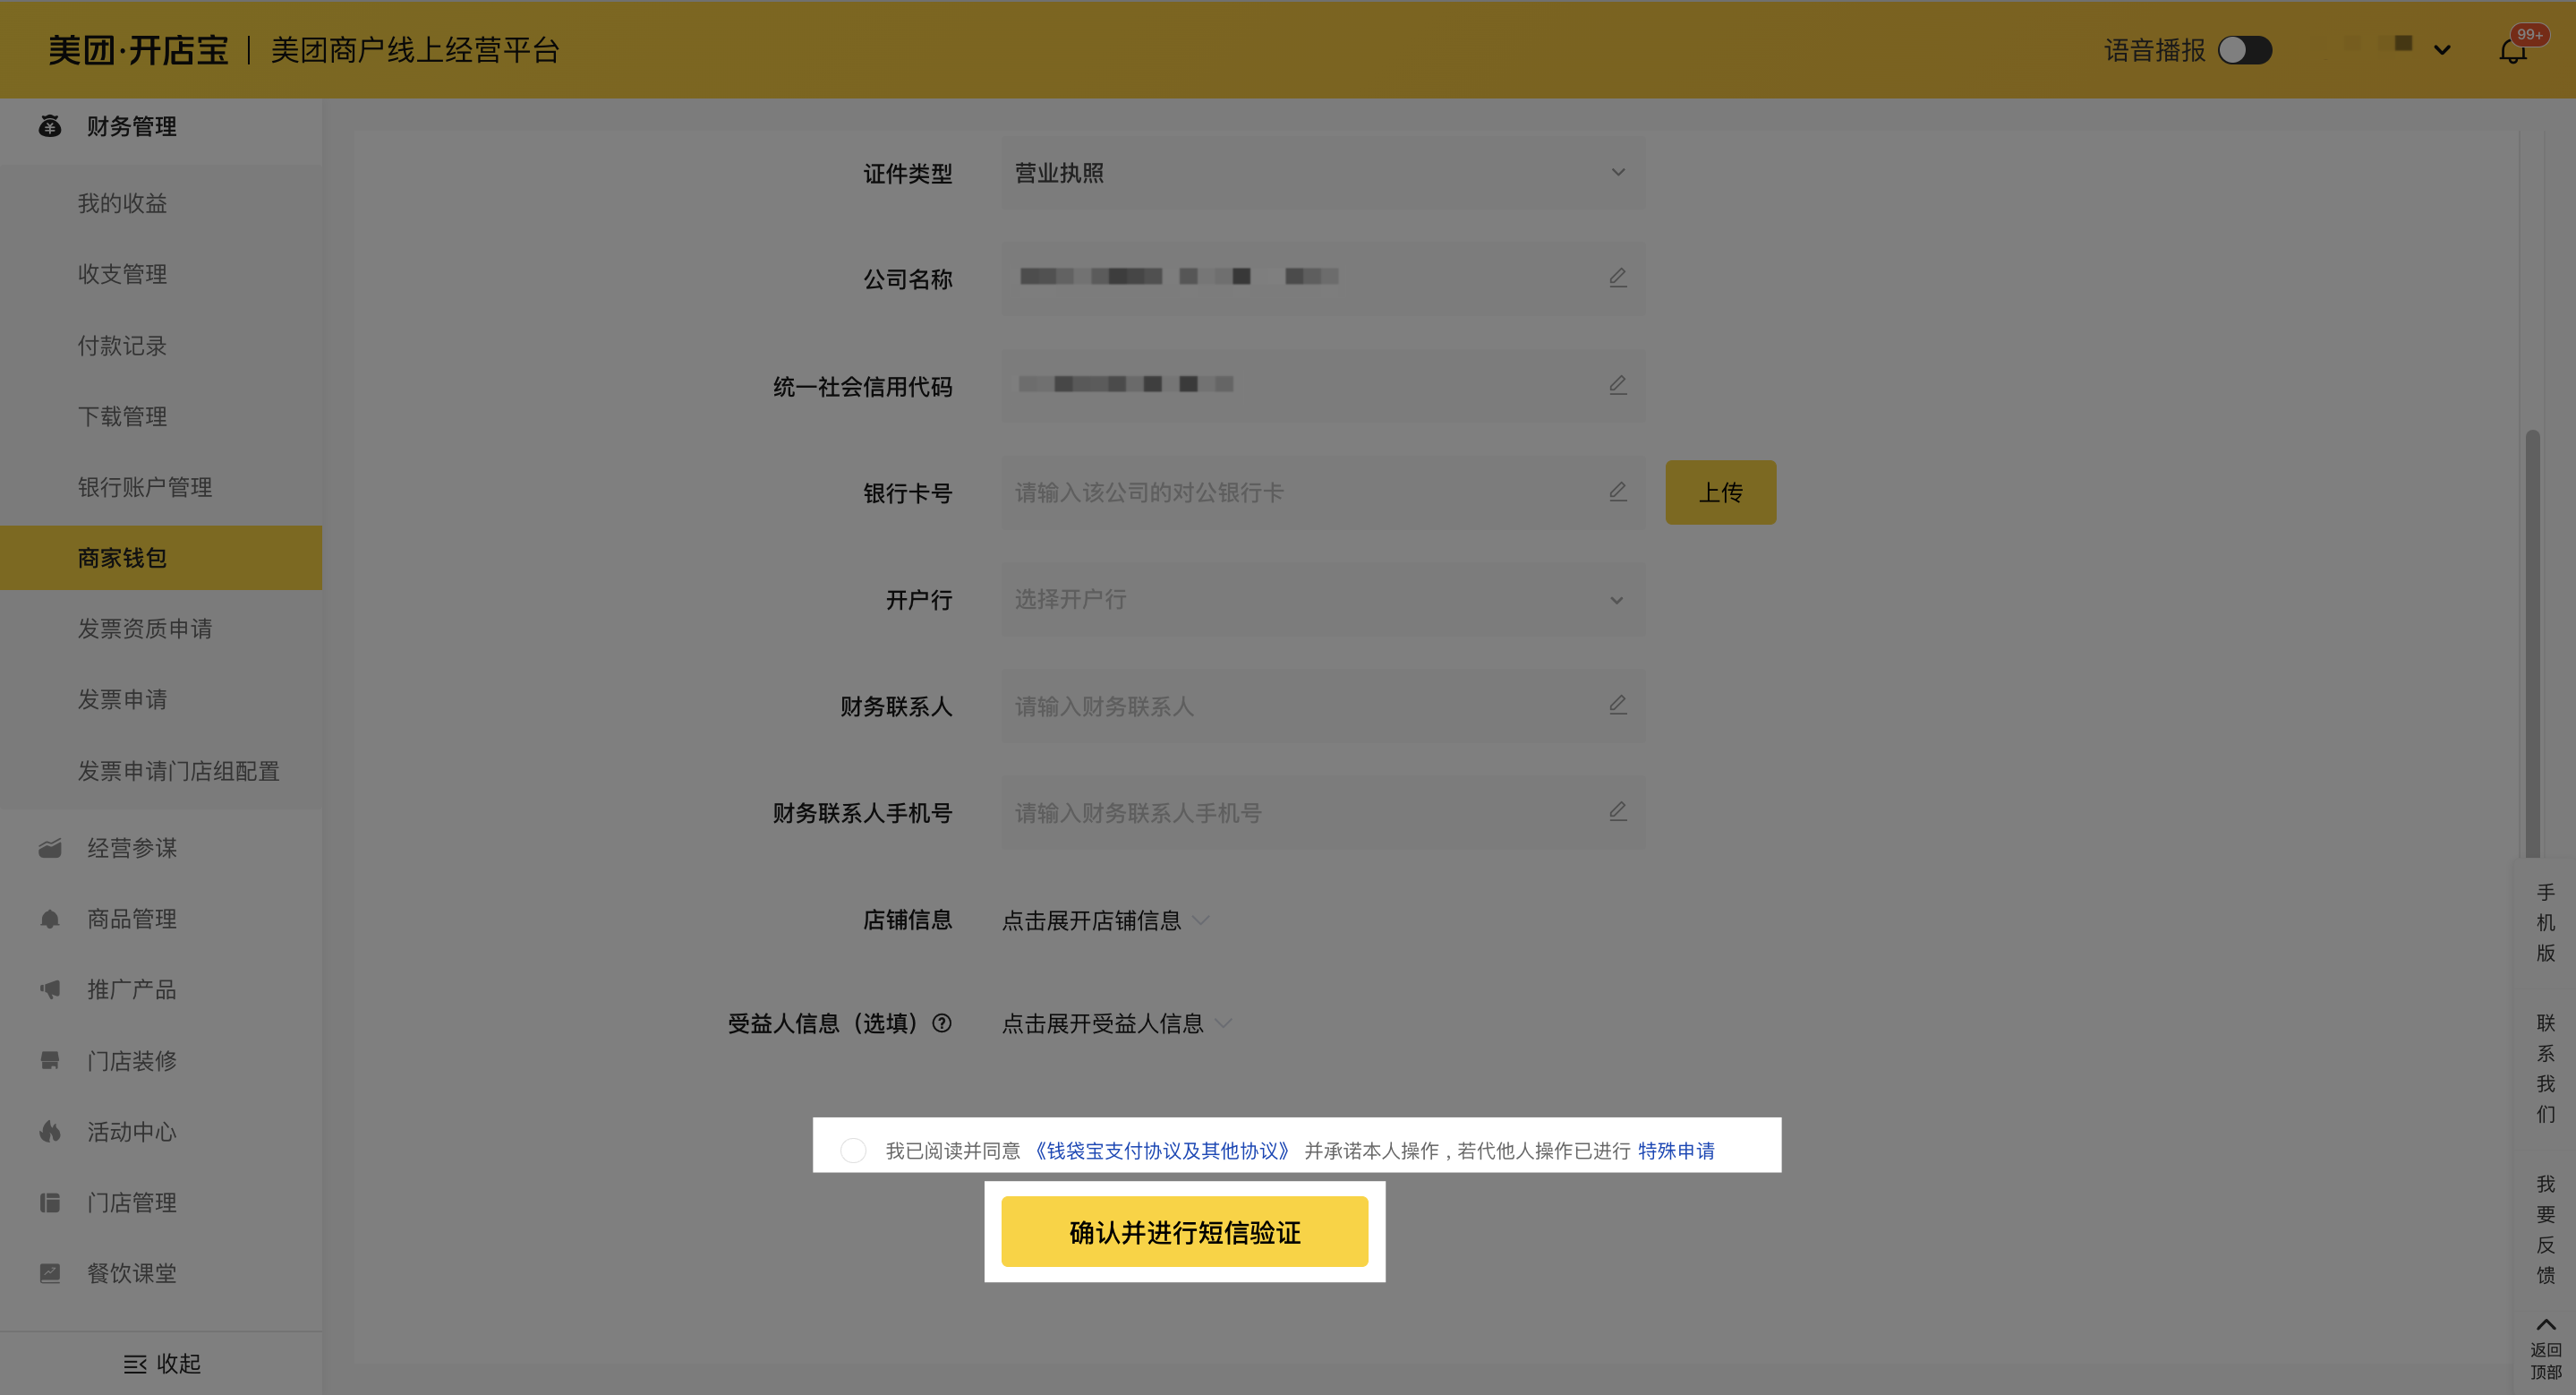Click the notification bell icon
Viewport: 2576px width, 1395px height.
click(x=2512, y=51)
